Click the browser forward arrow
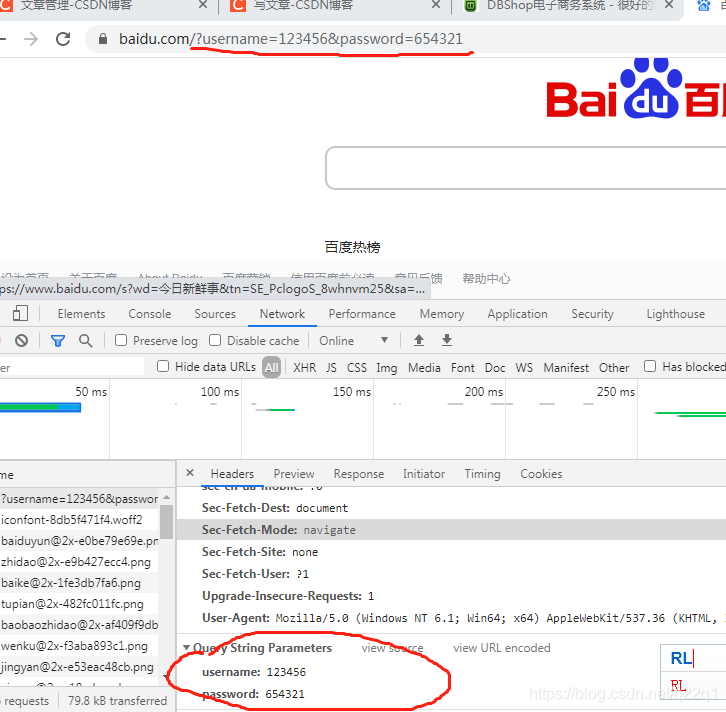This screenshot has height=712, width=726. click(x=31, y=39)
